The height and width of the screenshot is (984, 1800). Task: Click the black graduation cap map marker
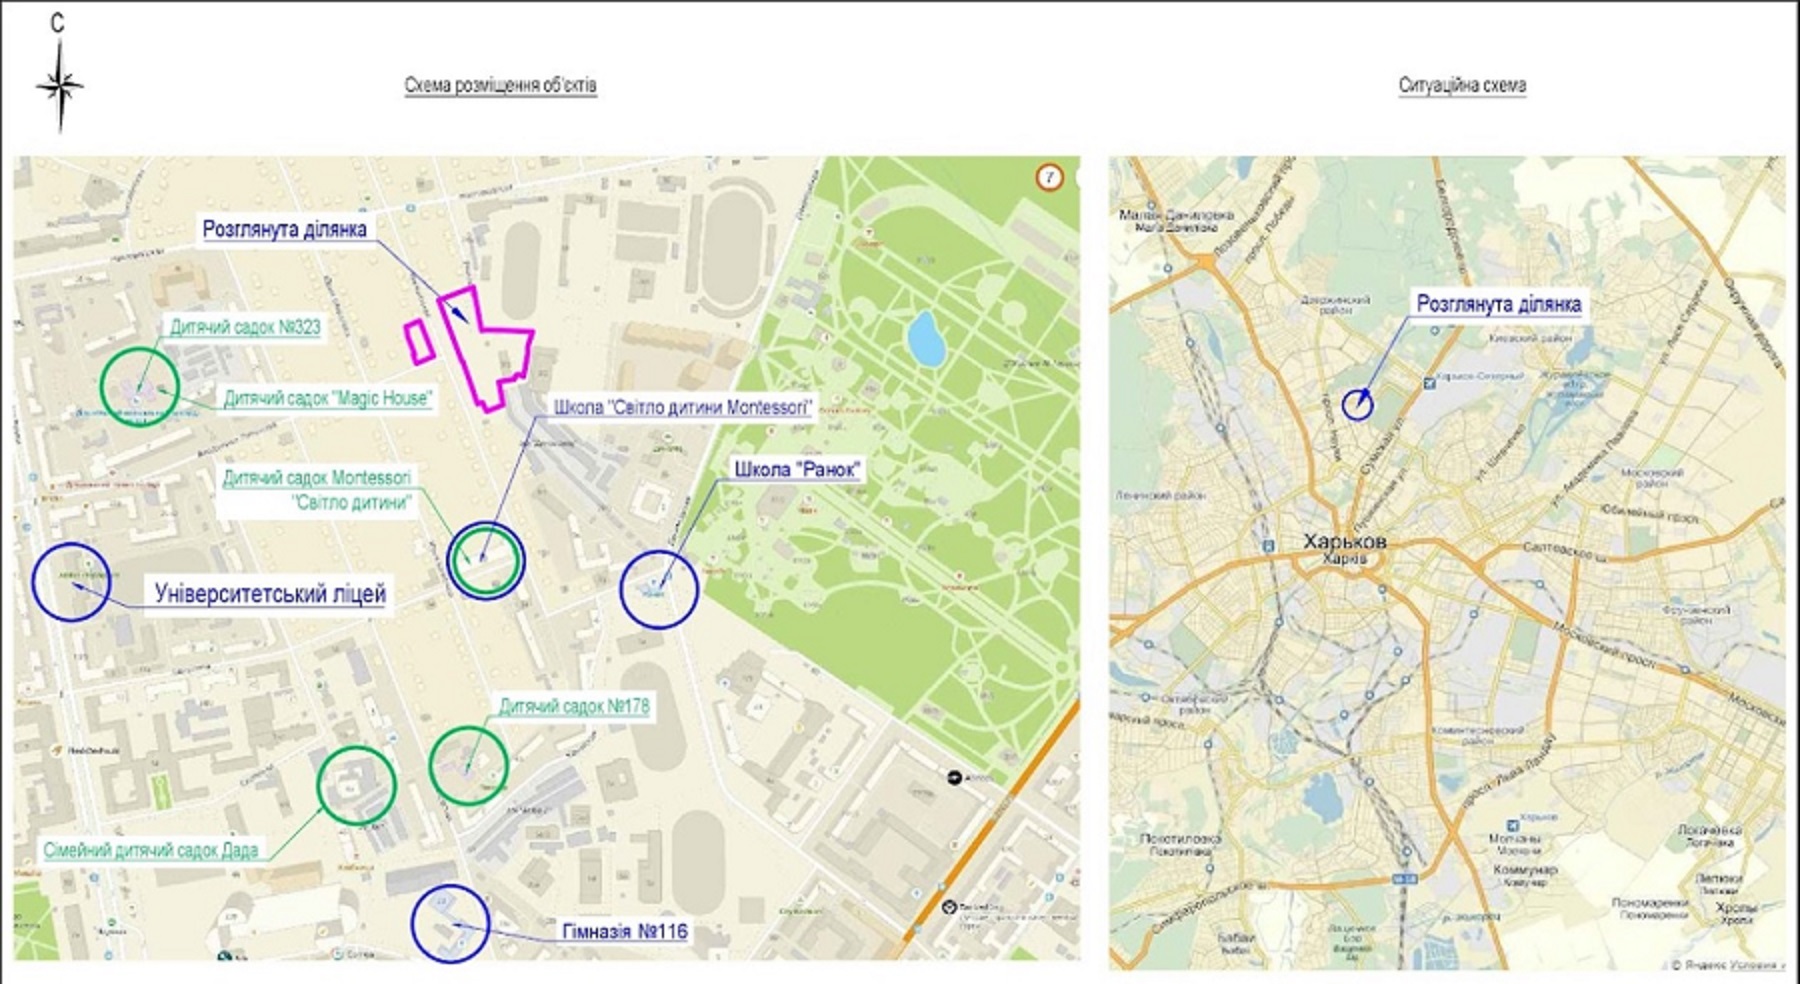click(954, 777)
